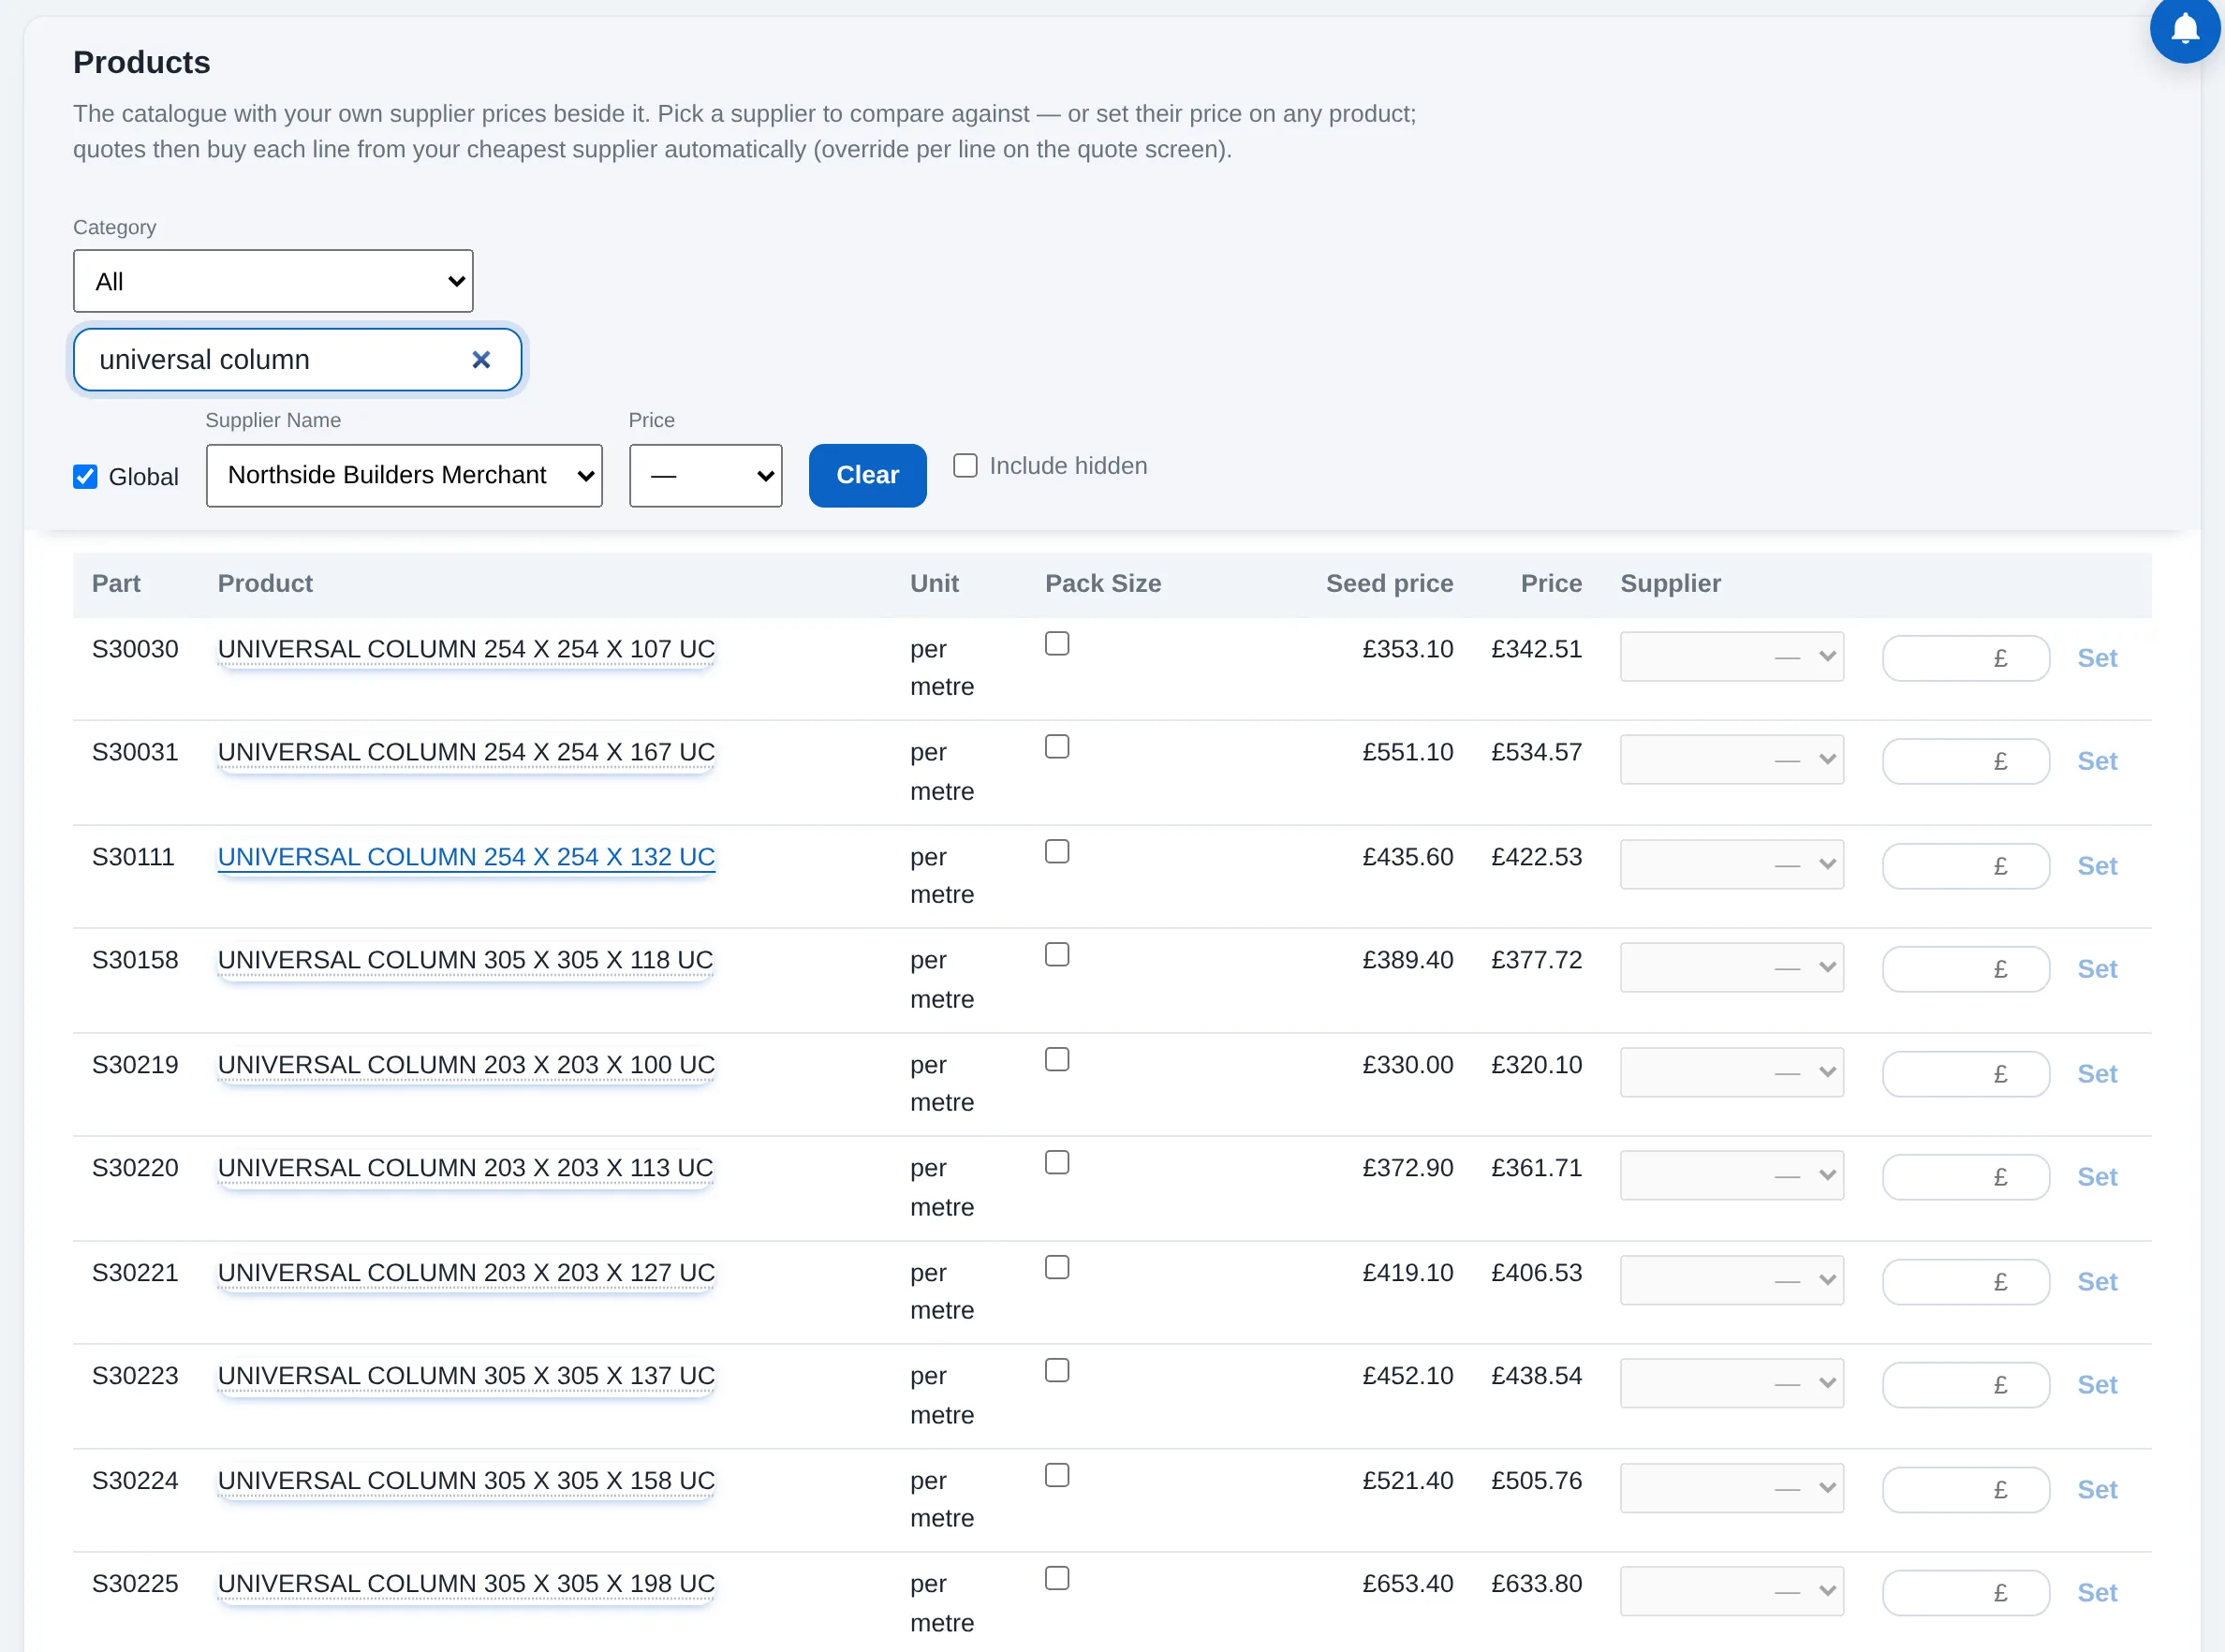Tick the Pack Size checkbox for S30224
Viewport: 2225px width, 1652px height.
pyautogui.click(x=1057, y=1476)
